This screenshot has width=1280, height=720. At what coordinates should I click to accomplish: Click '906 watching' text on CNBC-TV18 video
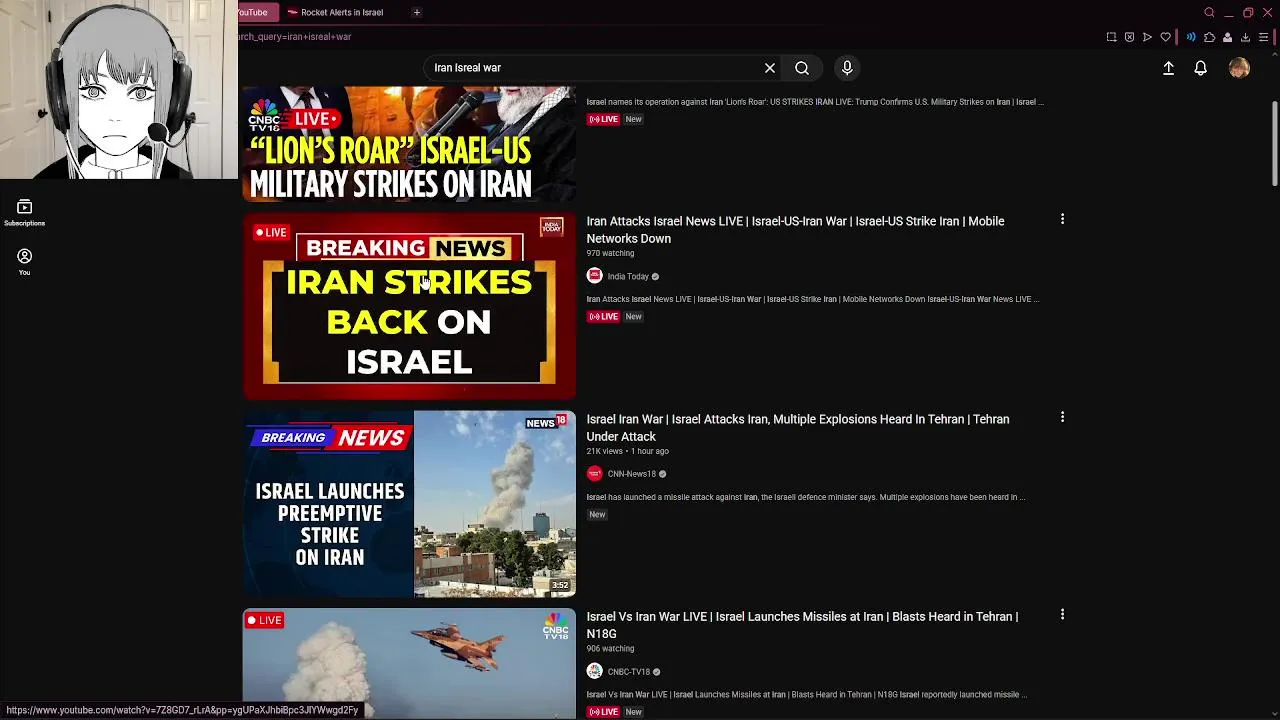click(610, 648)
